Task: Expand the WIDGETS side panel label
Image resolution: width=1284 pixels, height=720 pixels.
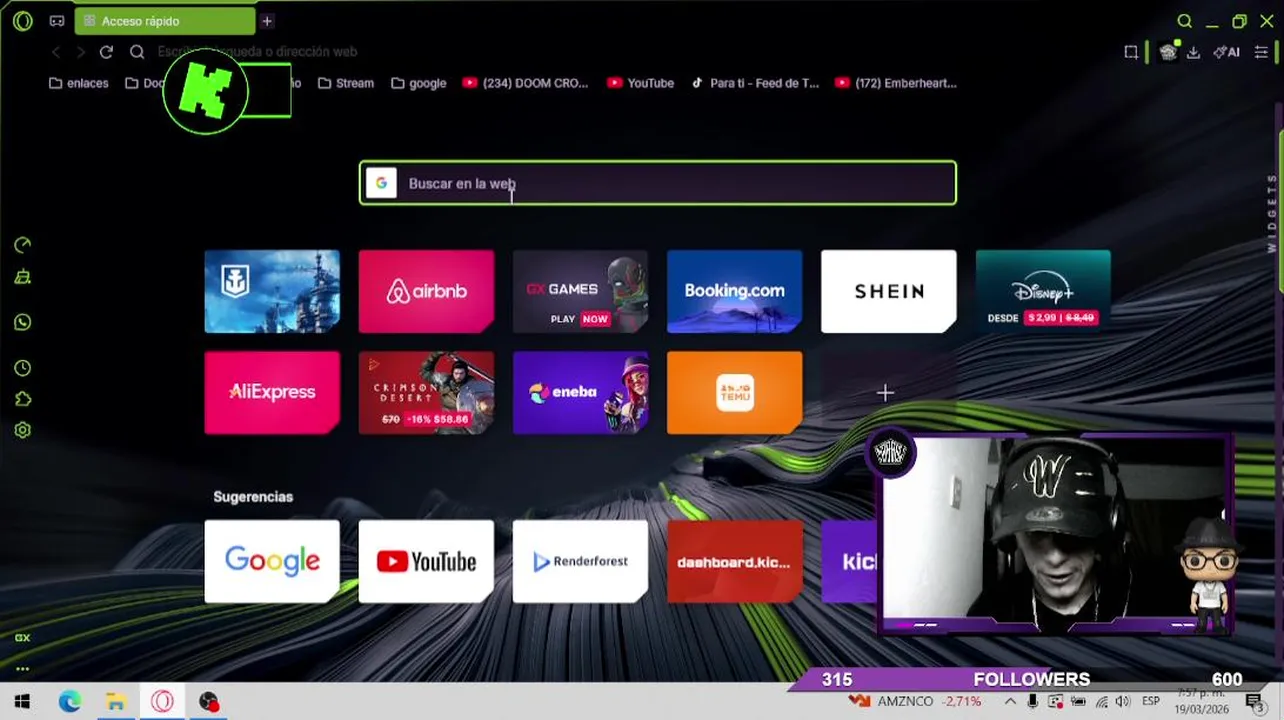Action: coord(1272,213)
